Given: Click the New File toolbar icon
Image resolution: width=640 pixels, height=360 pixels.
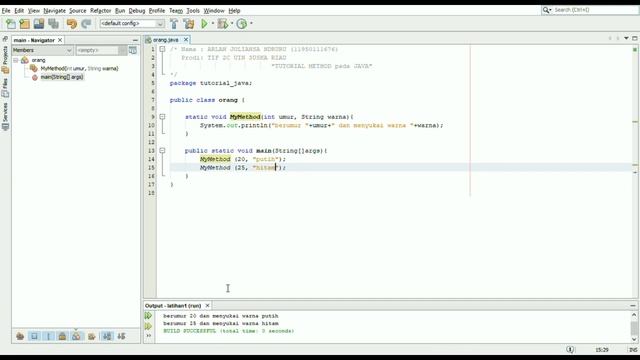Looking at the screenshot, I should pyautogui.click(x=11, y=24).
